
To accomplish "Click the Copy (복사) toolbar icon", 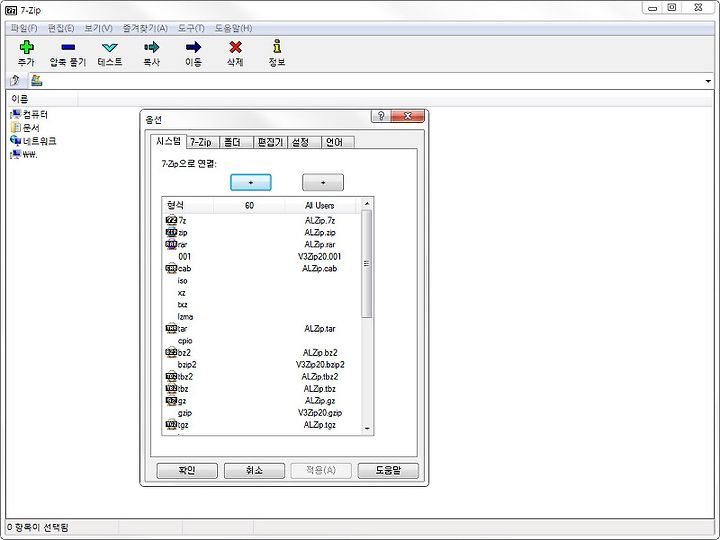I will [152, 47].
